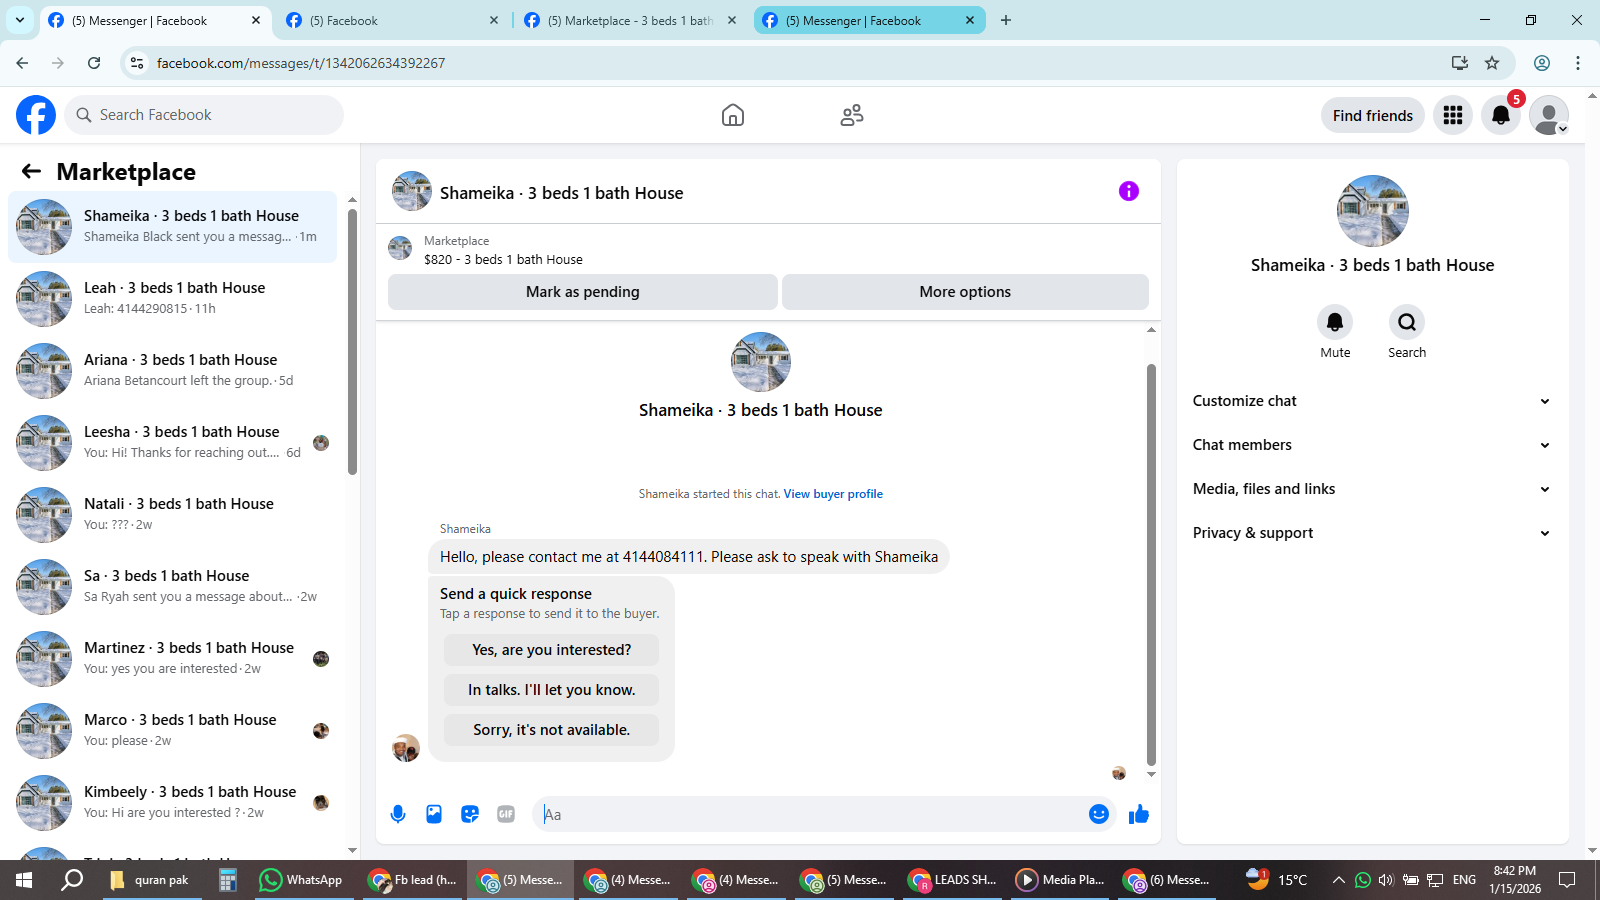Open WhatsApp from the taskbar
1600x900 pixels.
point(300,880)
